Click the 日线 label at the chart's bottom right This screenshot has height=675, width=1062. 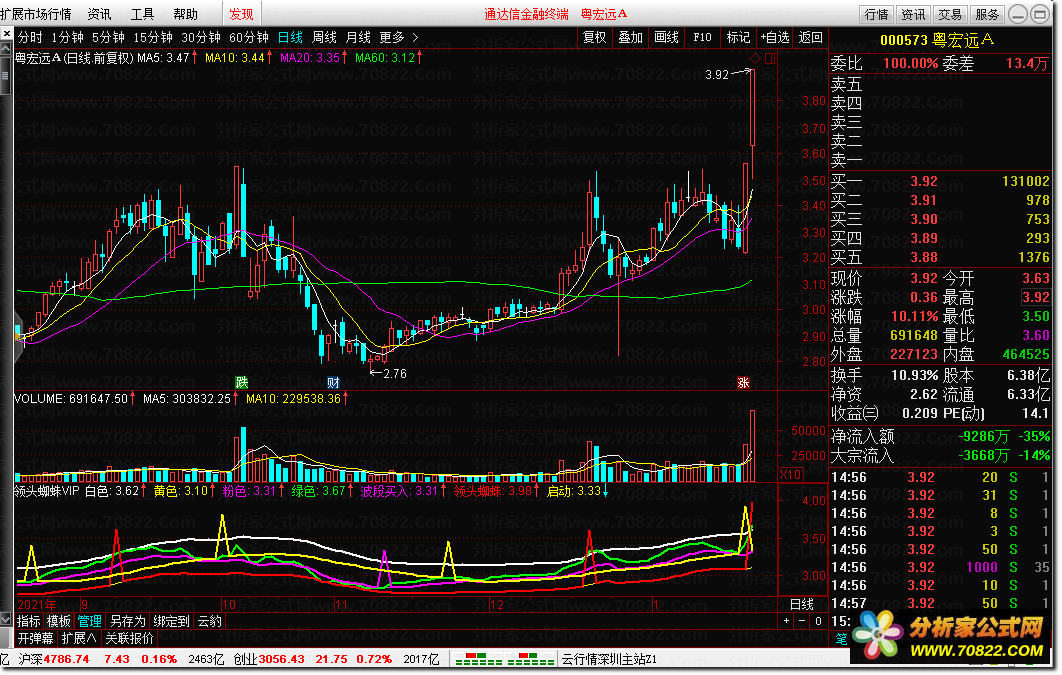[802, 604]
